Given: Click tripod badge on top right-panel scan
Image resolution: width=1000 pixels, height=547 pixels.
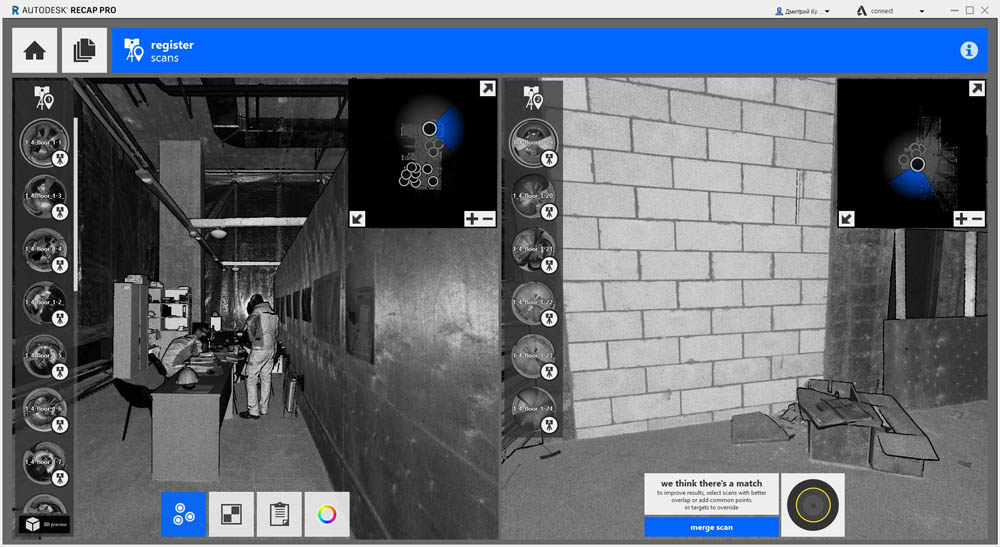Looking at the screenshot, I should point(549,159).
